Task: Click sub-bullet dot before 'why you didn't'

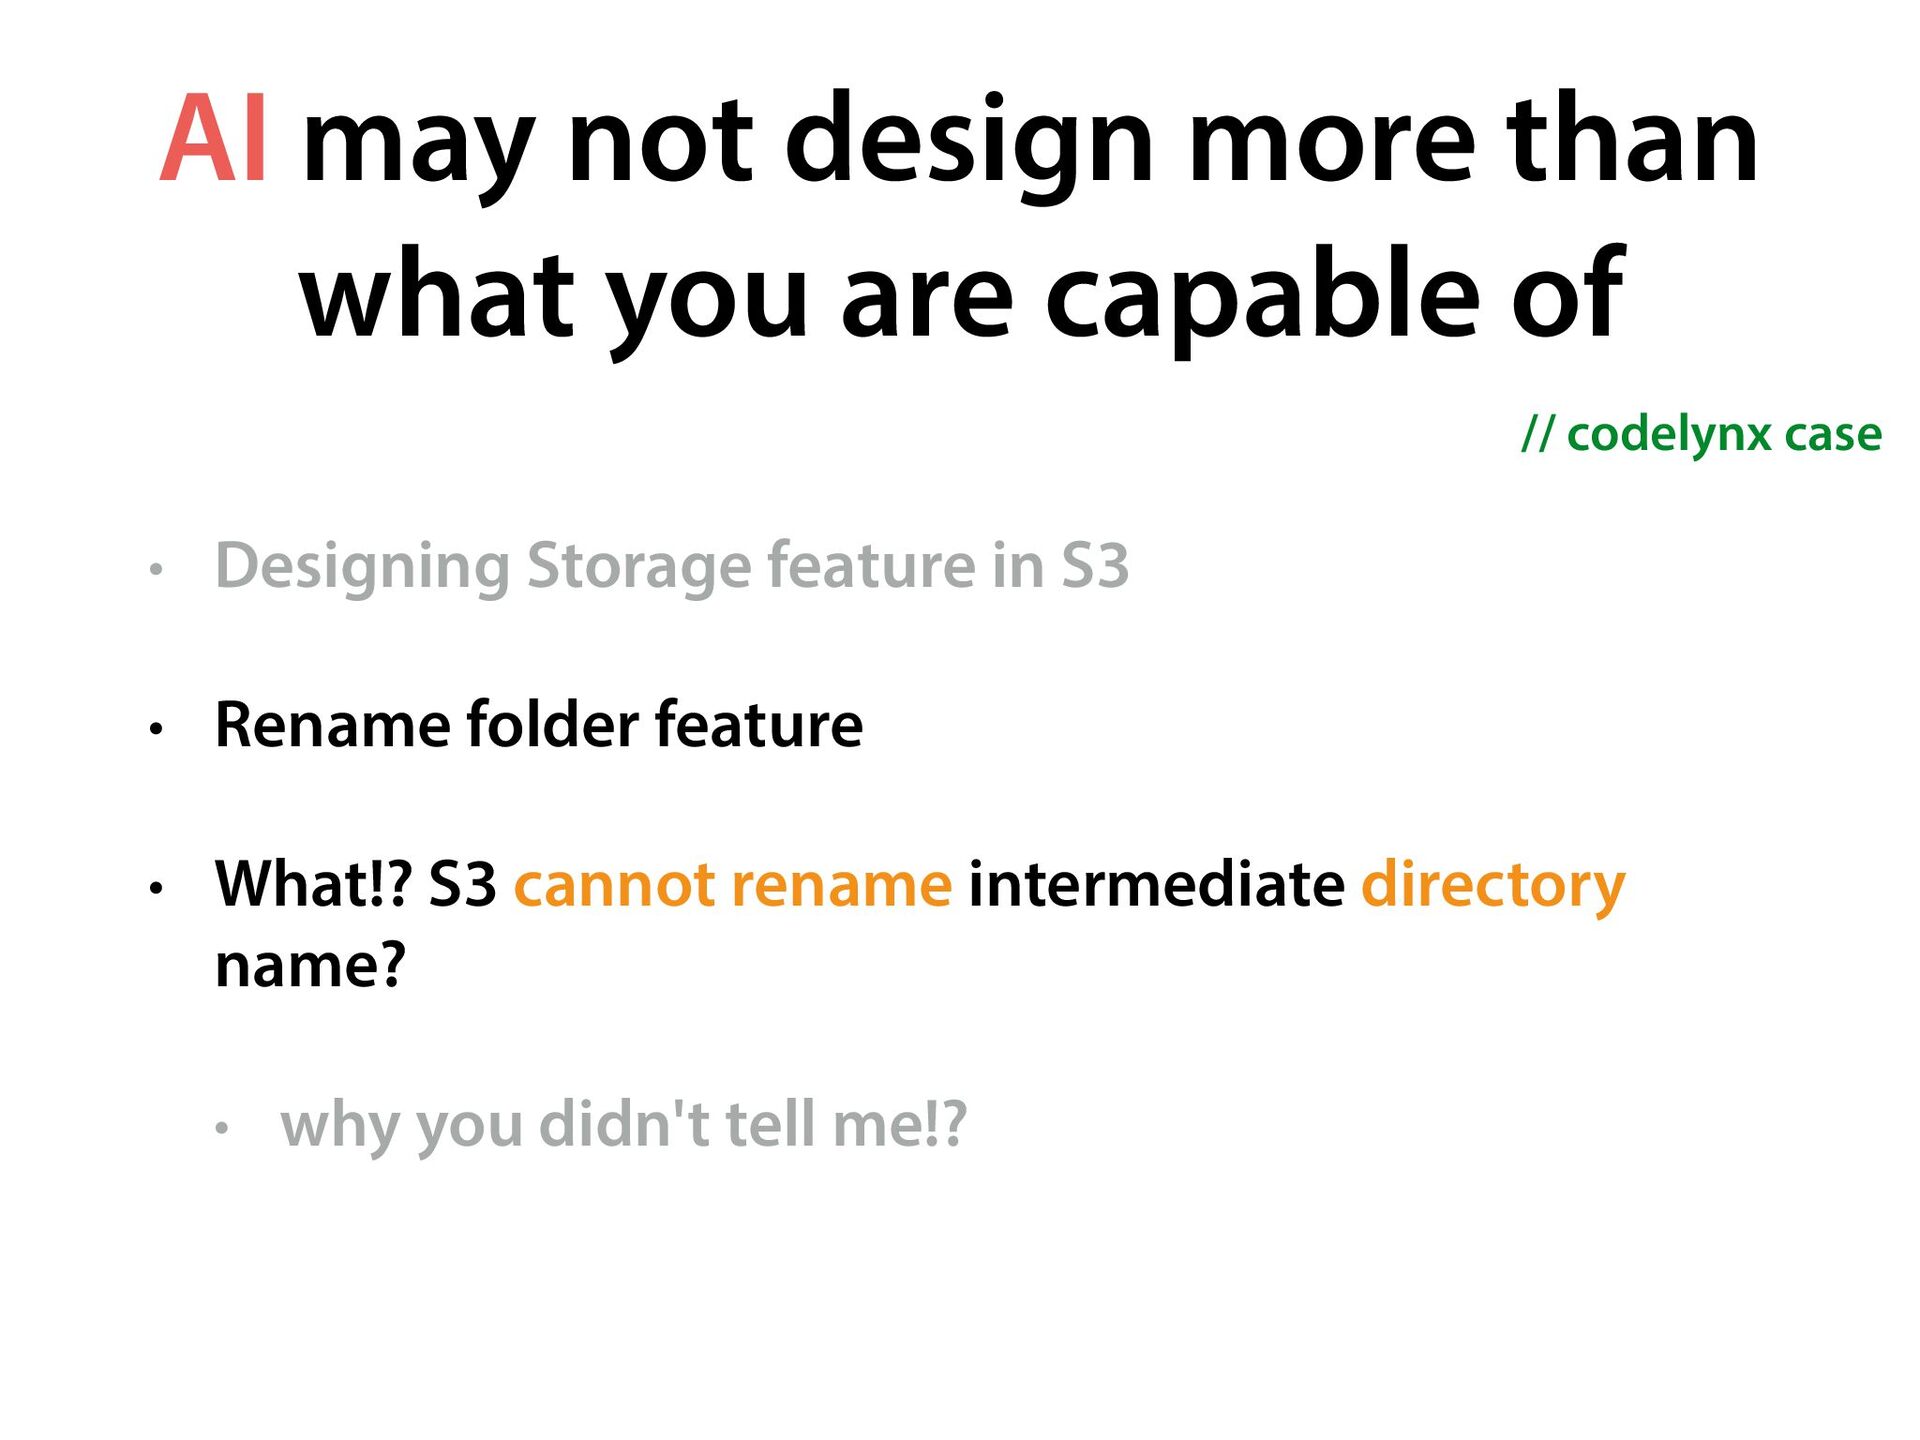Action: pos(222,1129)
